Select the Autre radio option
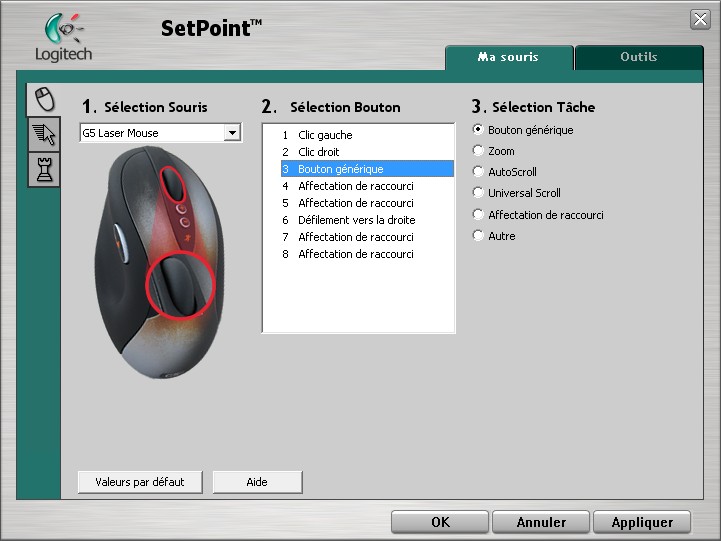 point(494,236)
